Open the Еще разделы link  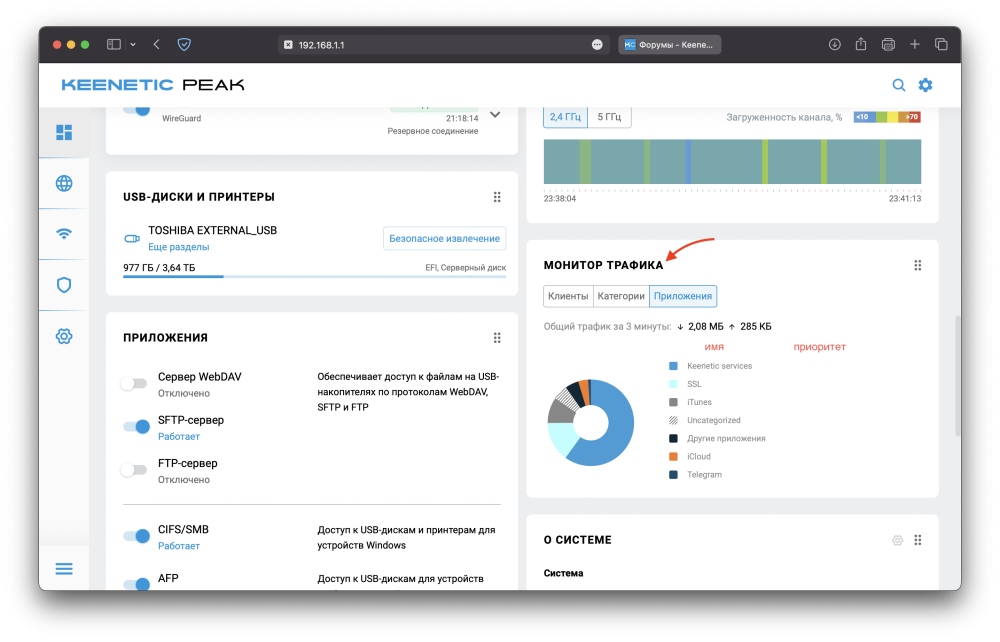(179, 247)
